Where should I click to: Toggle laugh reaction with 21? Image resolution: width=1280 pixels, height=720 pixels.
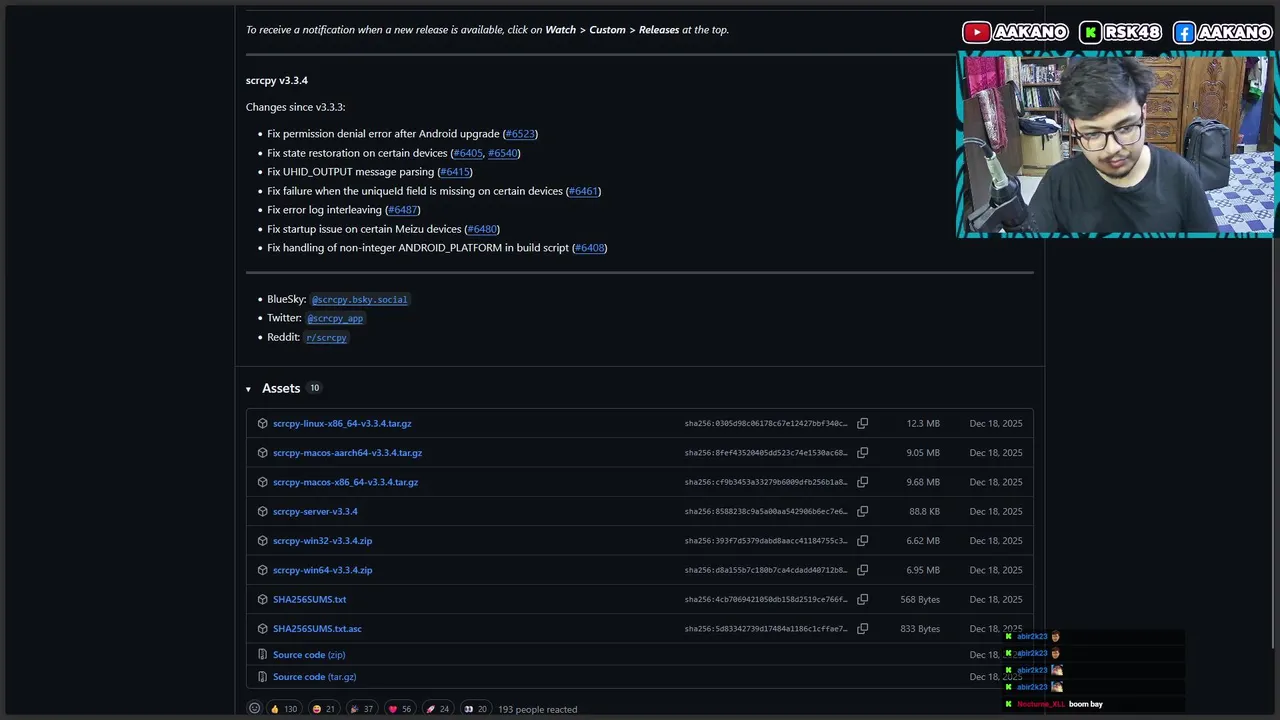click(323, 709)
